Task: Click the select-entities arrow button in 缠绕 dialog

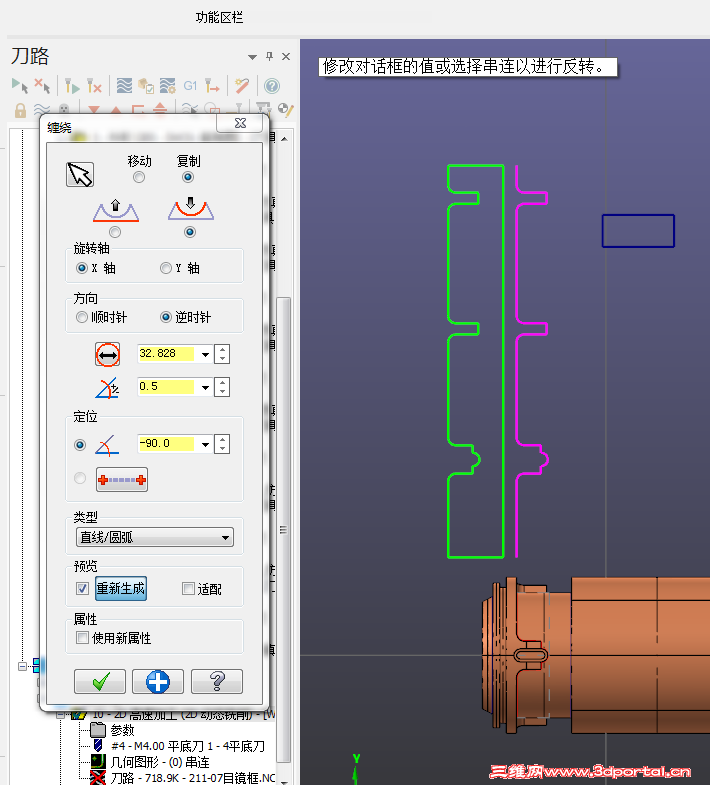Action: click(x=80, y=174)
